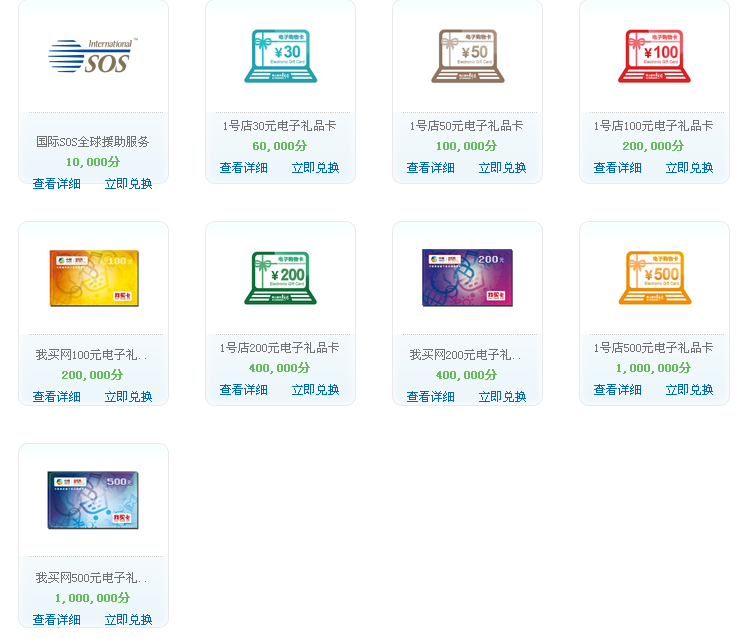Click the title 我买网100元电子礼..
748x638 pixels.
[91, 355]
